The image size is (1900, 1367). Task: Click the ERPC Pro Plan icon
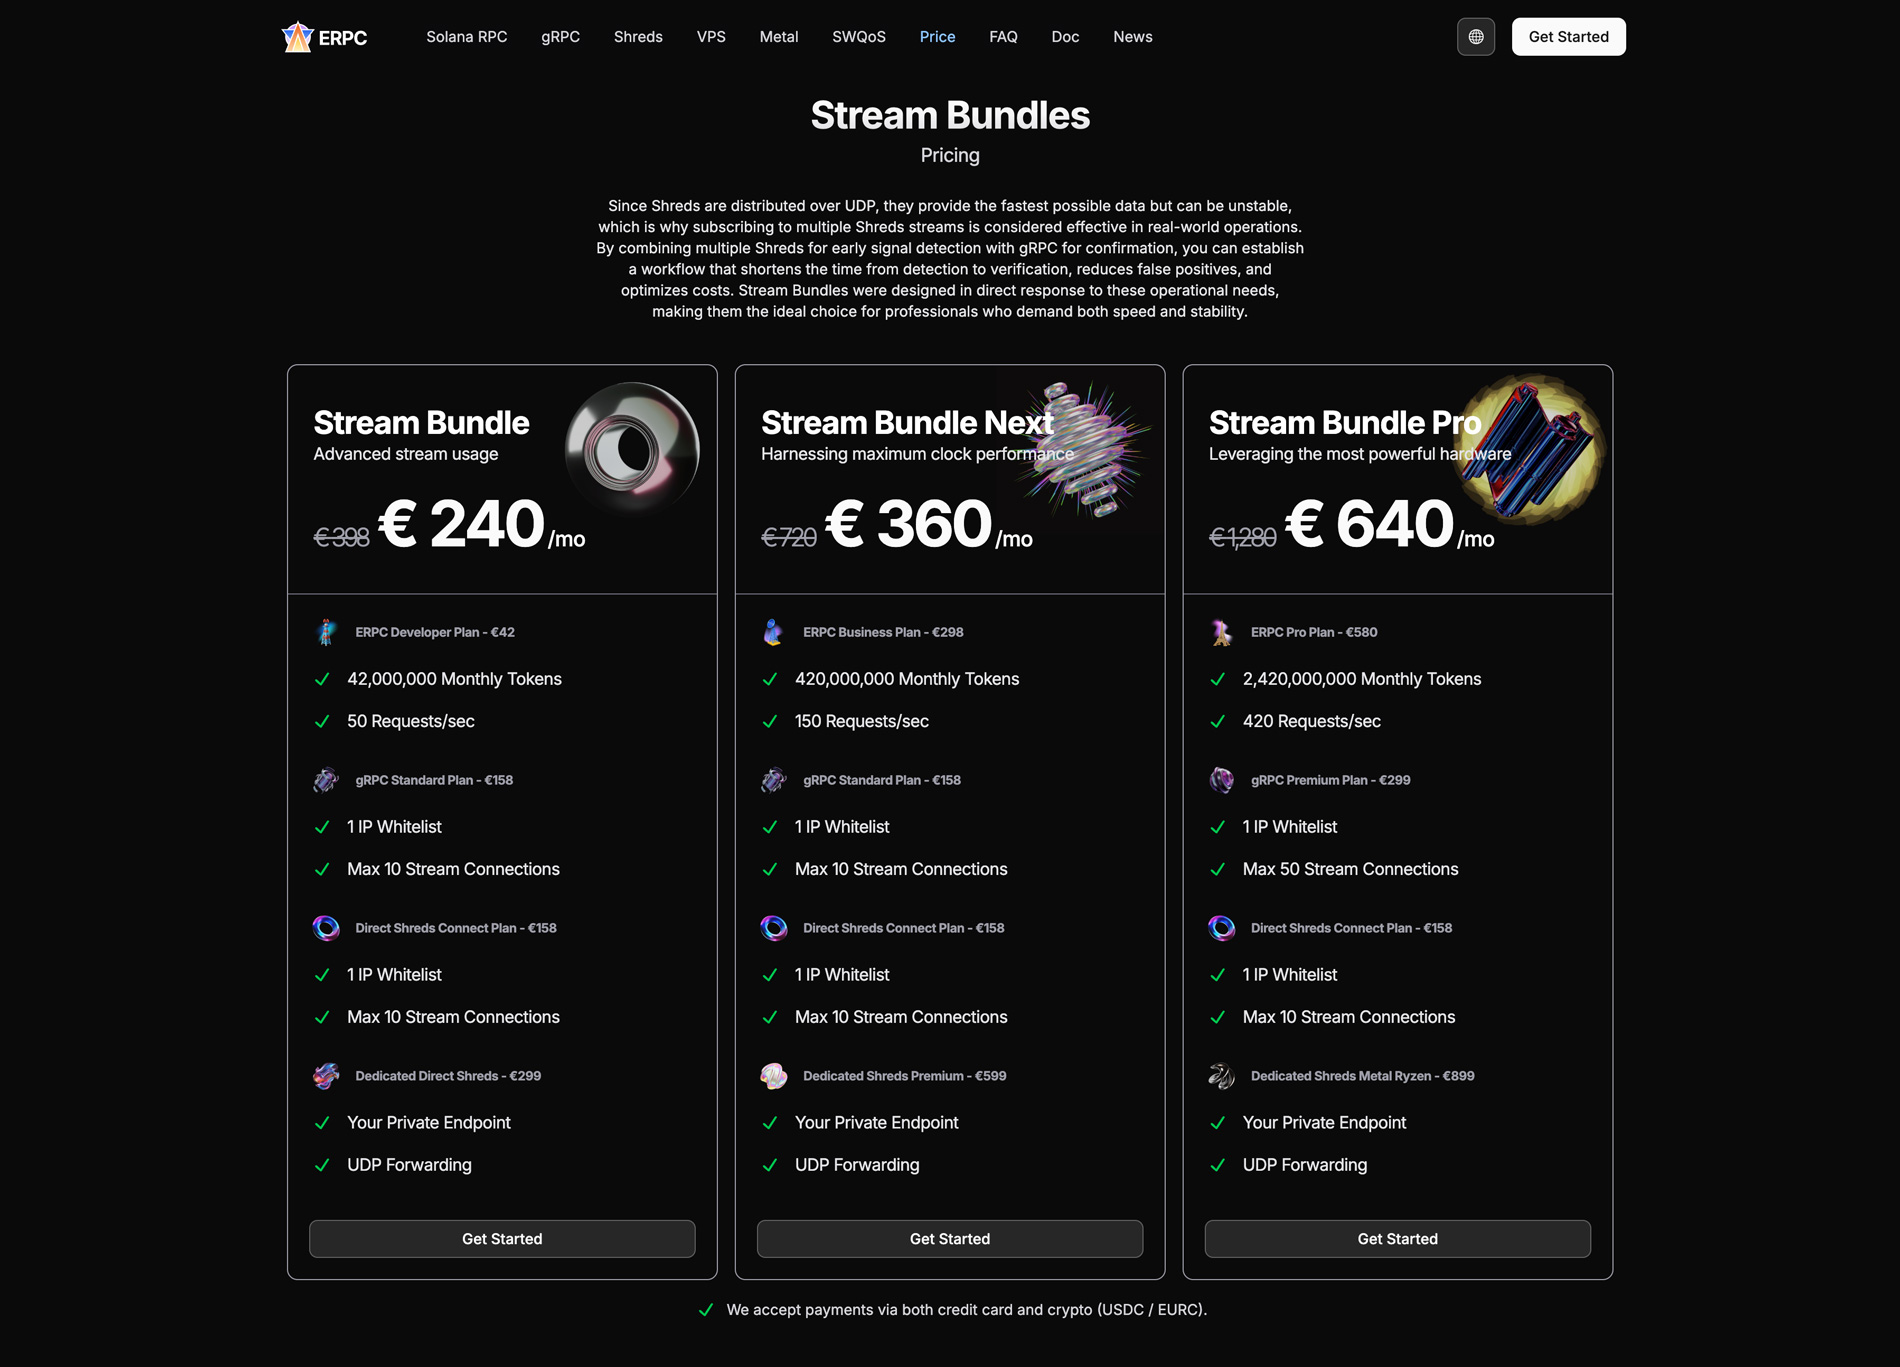pos(1220,632)
